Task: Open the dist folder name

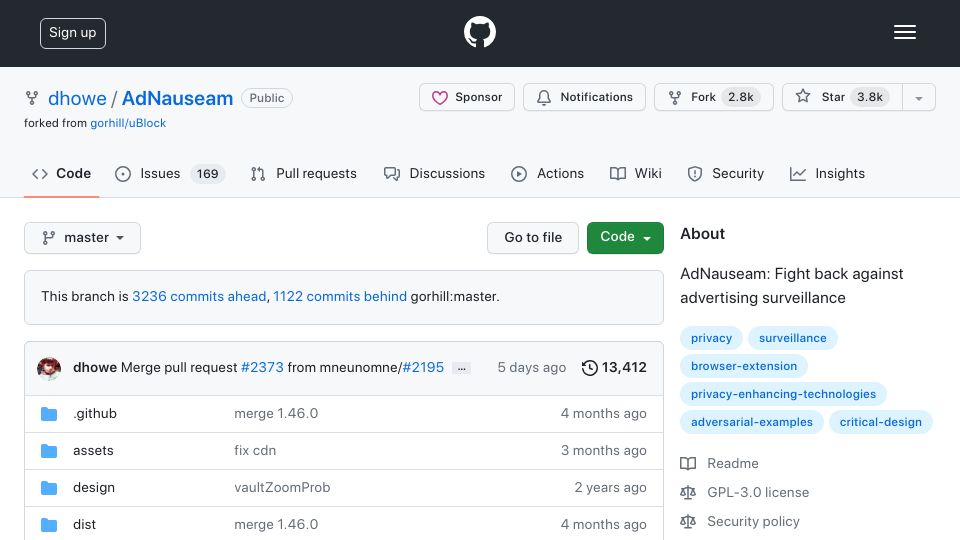Action: (x=84, y=524)
